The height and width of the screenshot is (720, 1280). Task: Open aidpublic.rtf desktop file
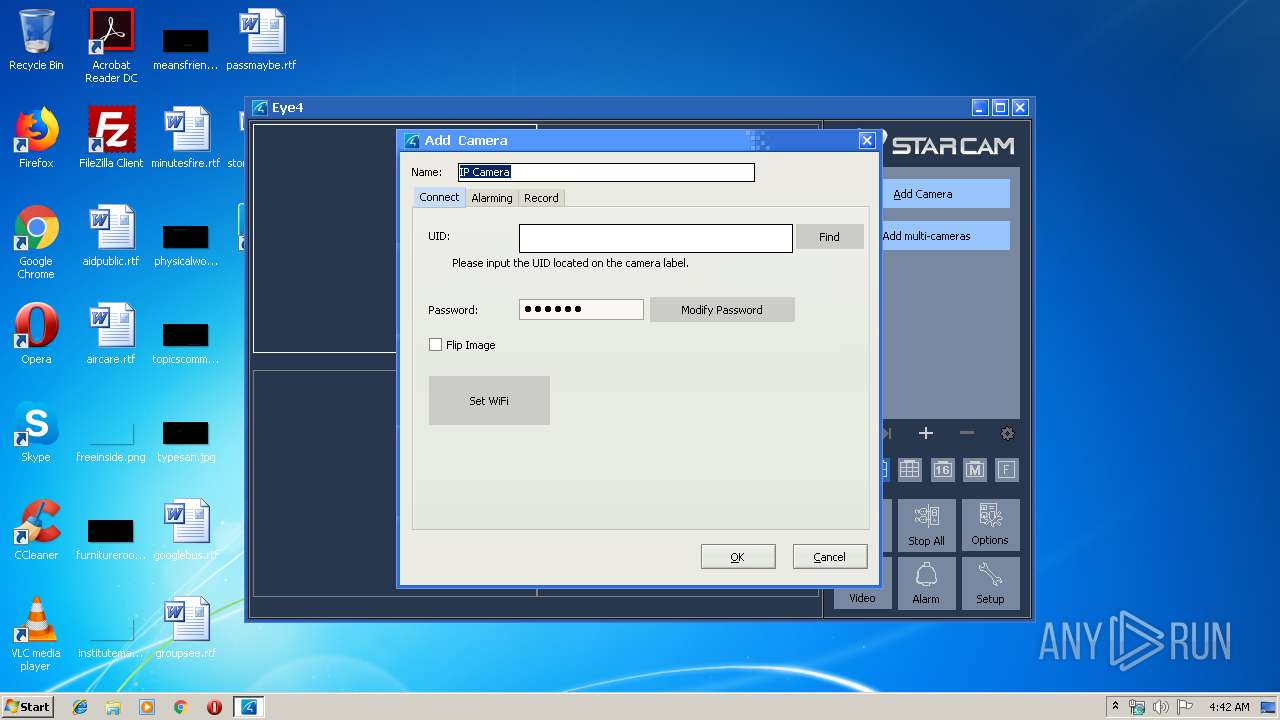click(x=111, y=236)
